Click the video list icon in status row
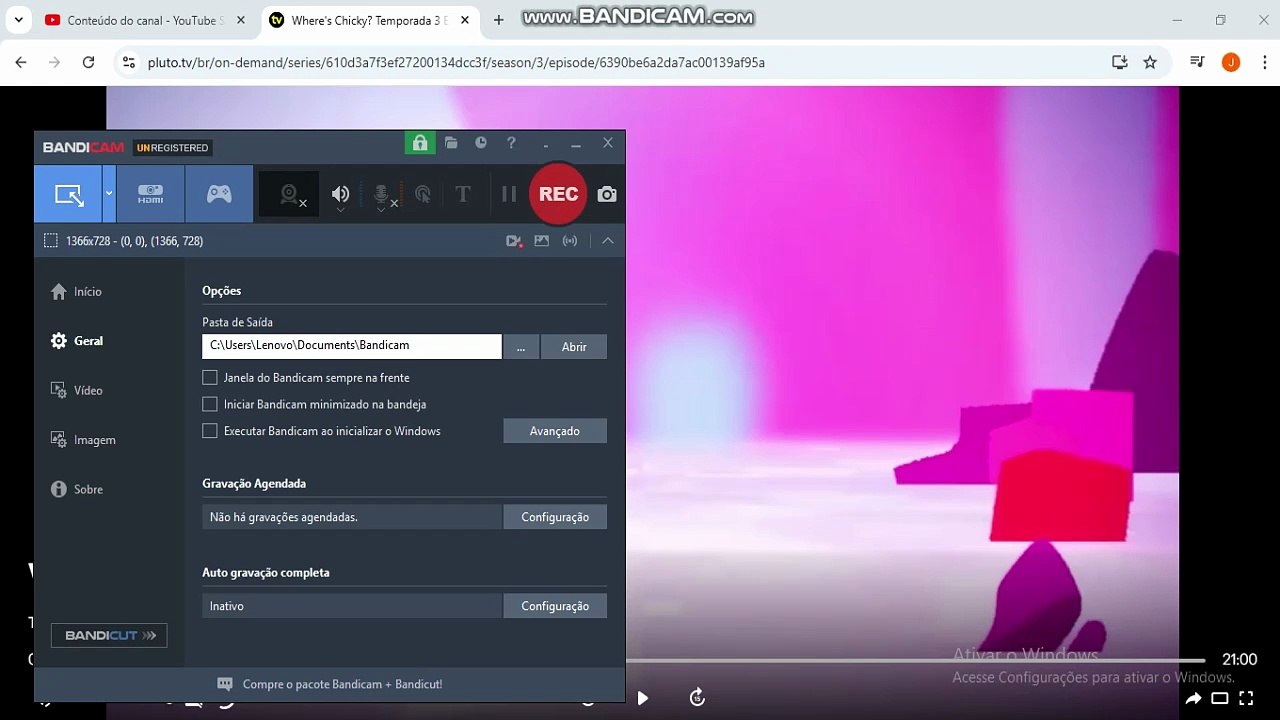Viewport: 1280px width, 720px height. pos(514,241)
